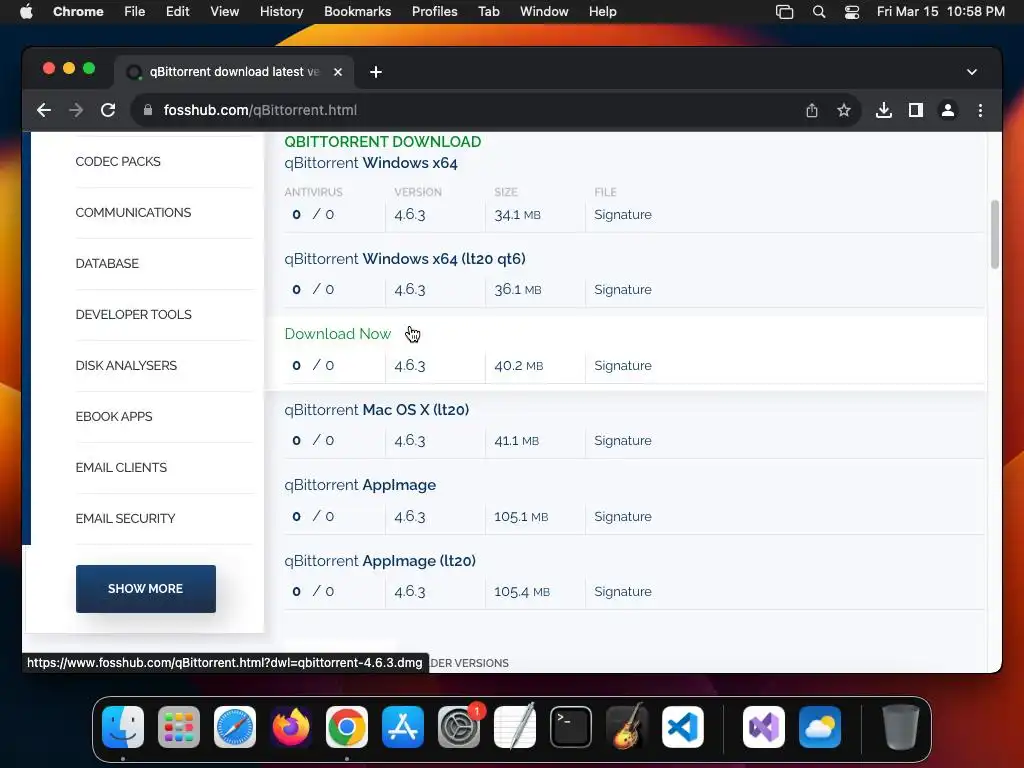
Task: Click the browser forward arrow
Action: tap(76, 110)
